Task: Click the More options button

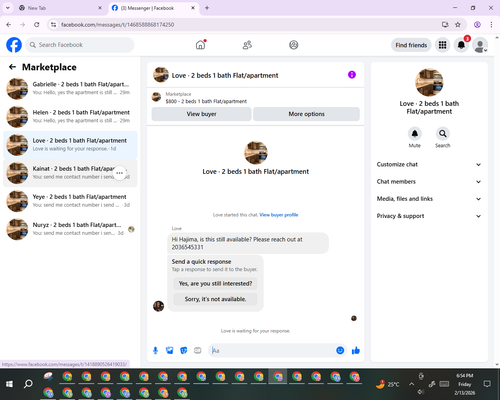Action: [x=306, y=114]
